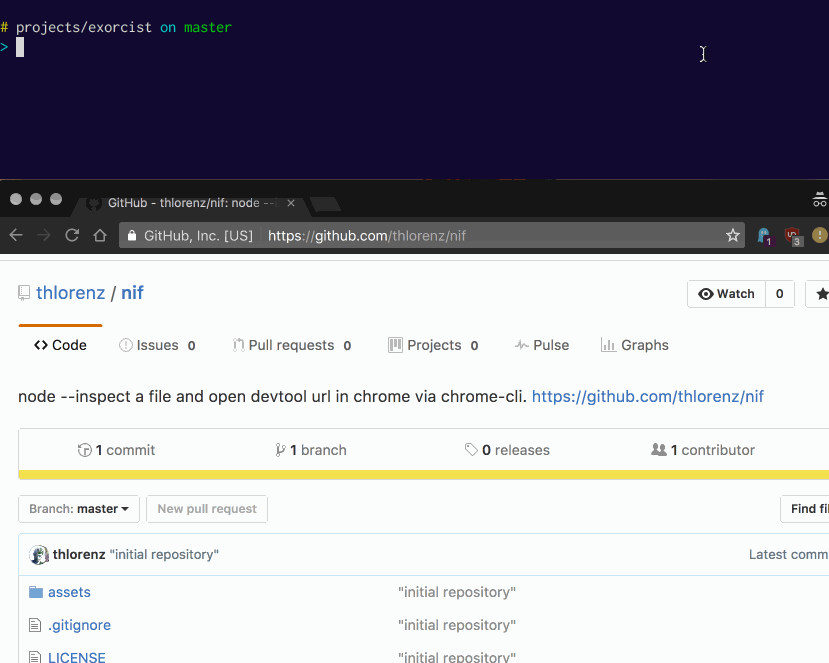View the 0 releases page
829x663 pixels.
click(507, 450)
